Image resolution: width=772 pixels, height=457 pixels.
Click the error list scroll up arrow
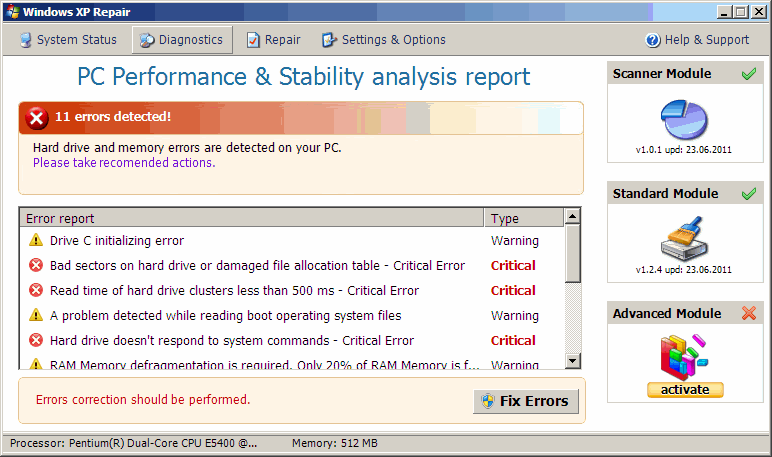(572, 216)
